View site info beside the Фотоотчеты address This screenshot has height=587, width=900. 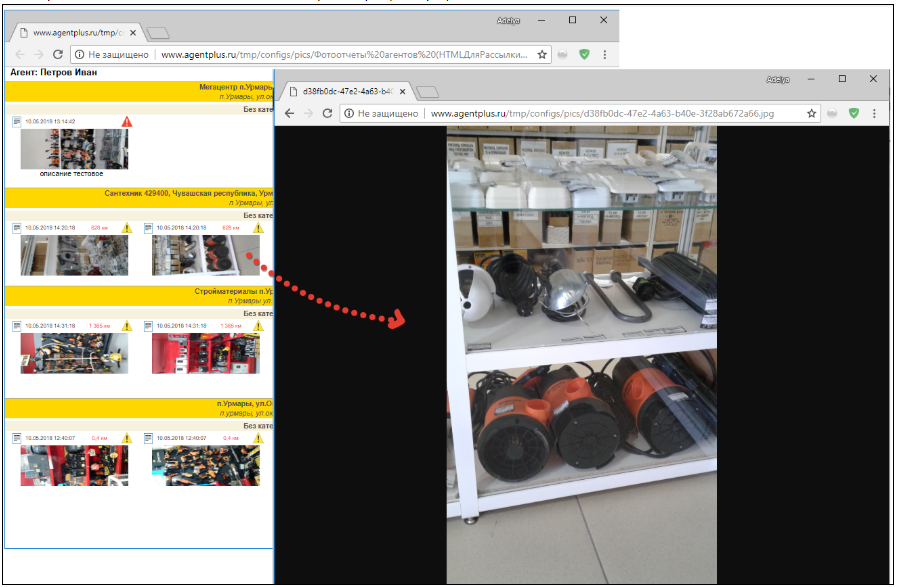pos(79,55)
